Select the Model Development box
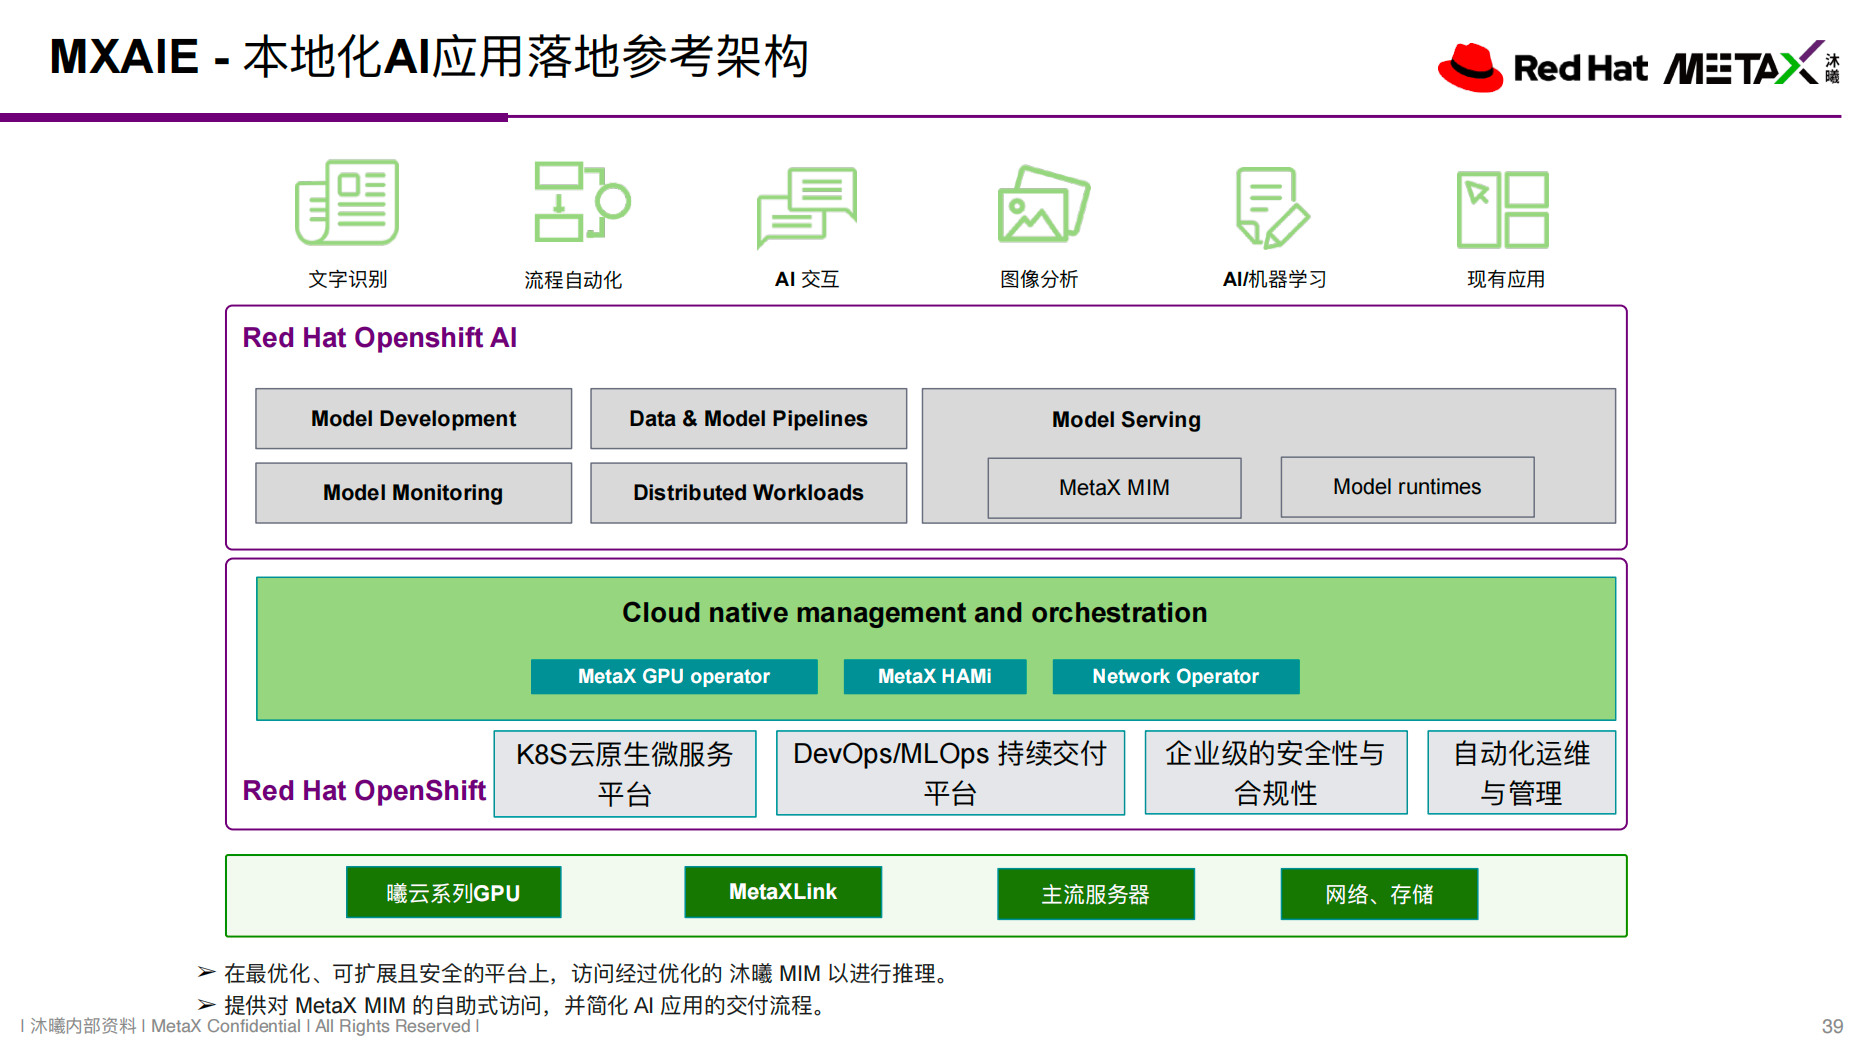Screen dimensions: 1868x1044 [414, 419]
